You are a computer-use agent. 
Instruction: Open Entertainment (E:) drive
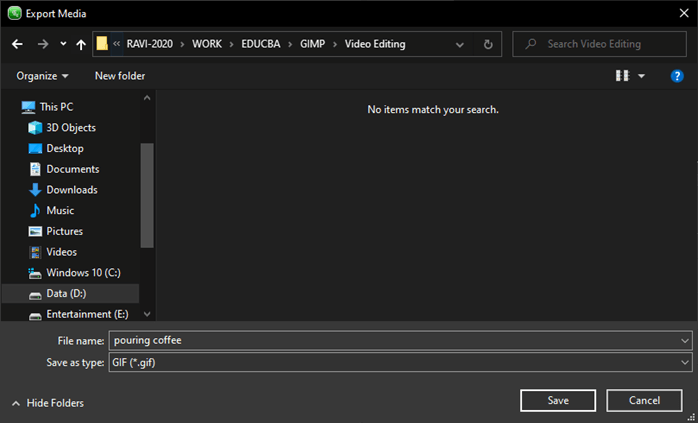[x=87, y=314]
